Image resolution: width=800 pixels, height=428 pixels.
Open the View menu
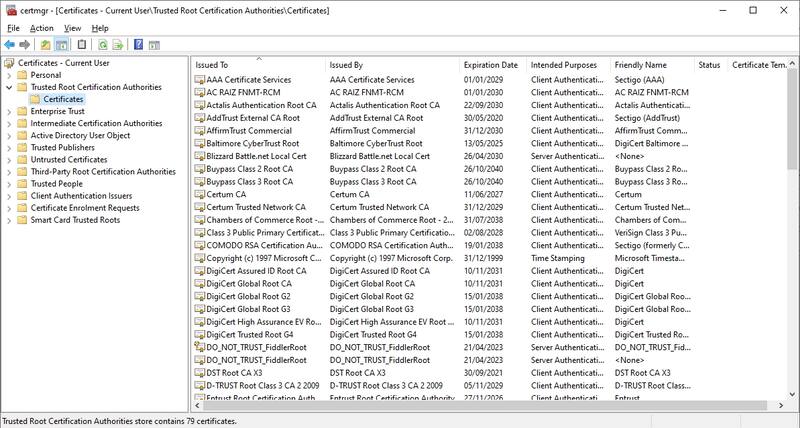tap(72, 28)
